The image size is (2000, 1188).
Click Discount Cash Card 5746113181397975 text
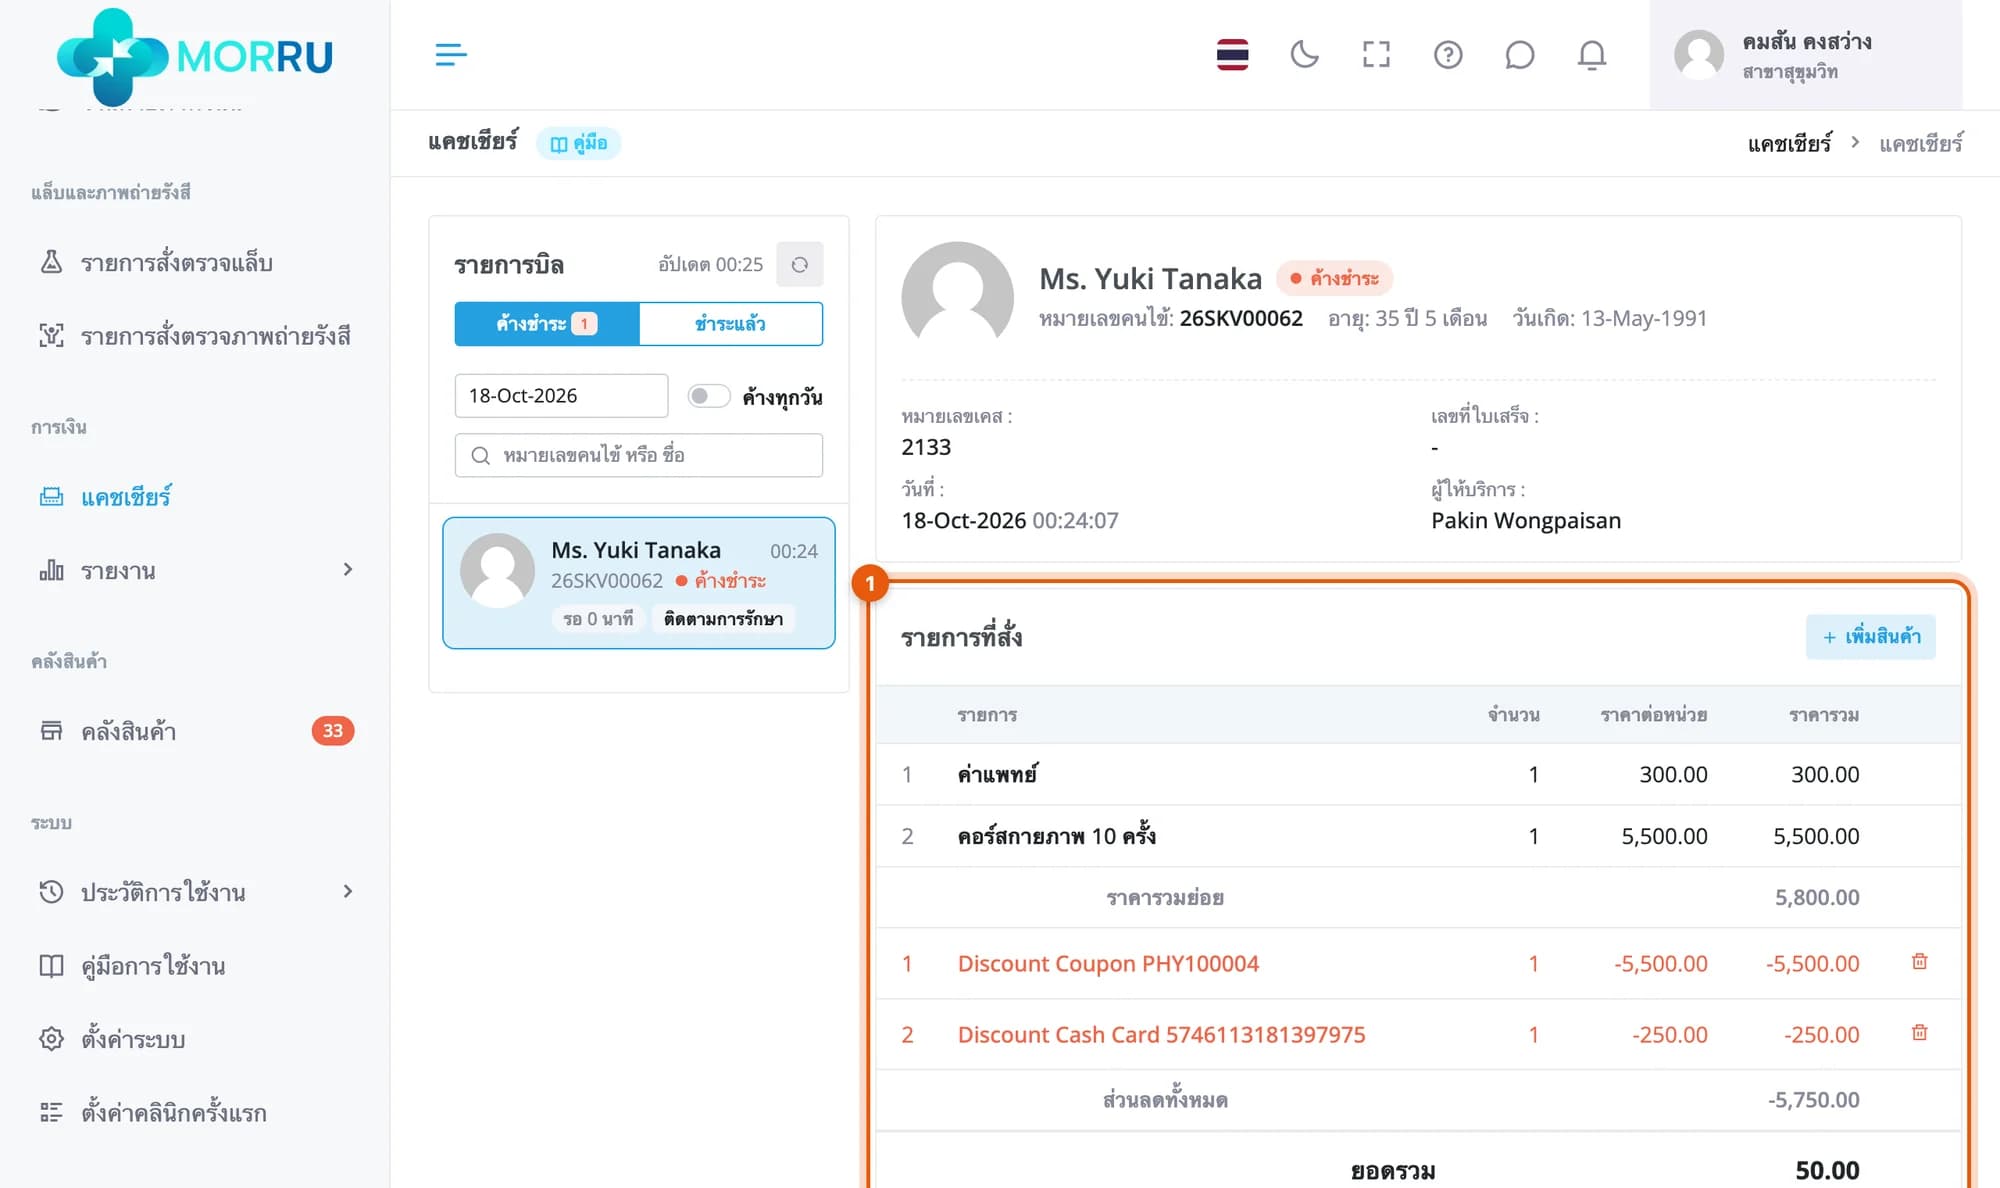(1161, 1035)
